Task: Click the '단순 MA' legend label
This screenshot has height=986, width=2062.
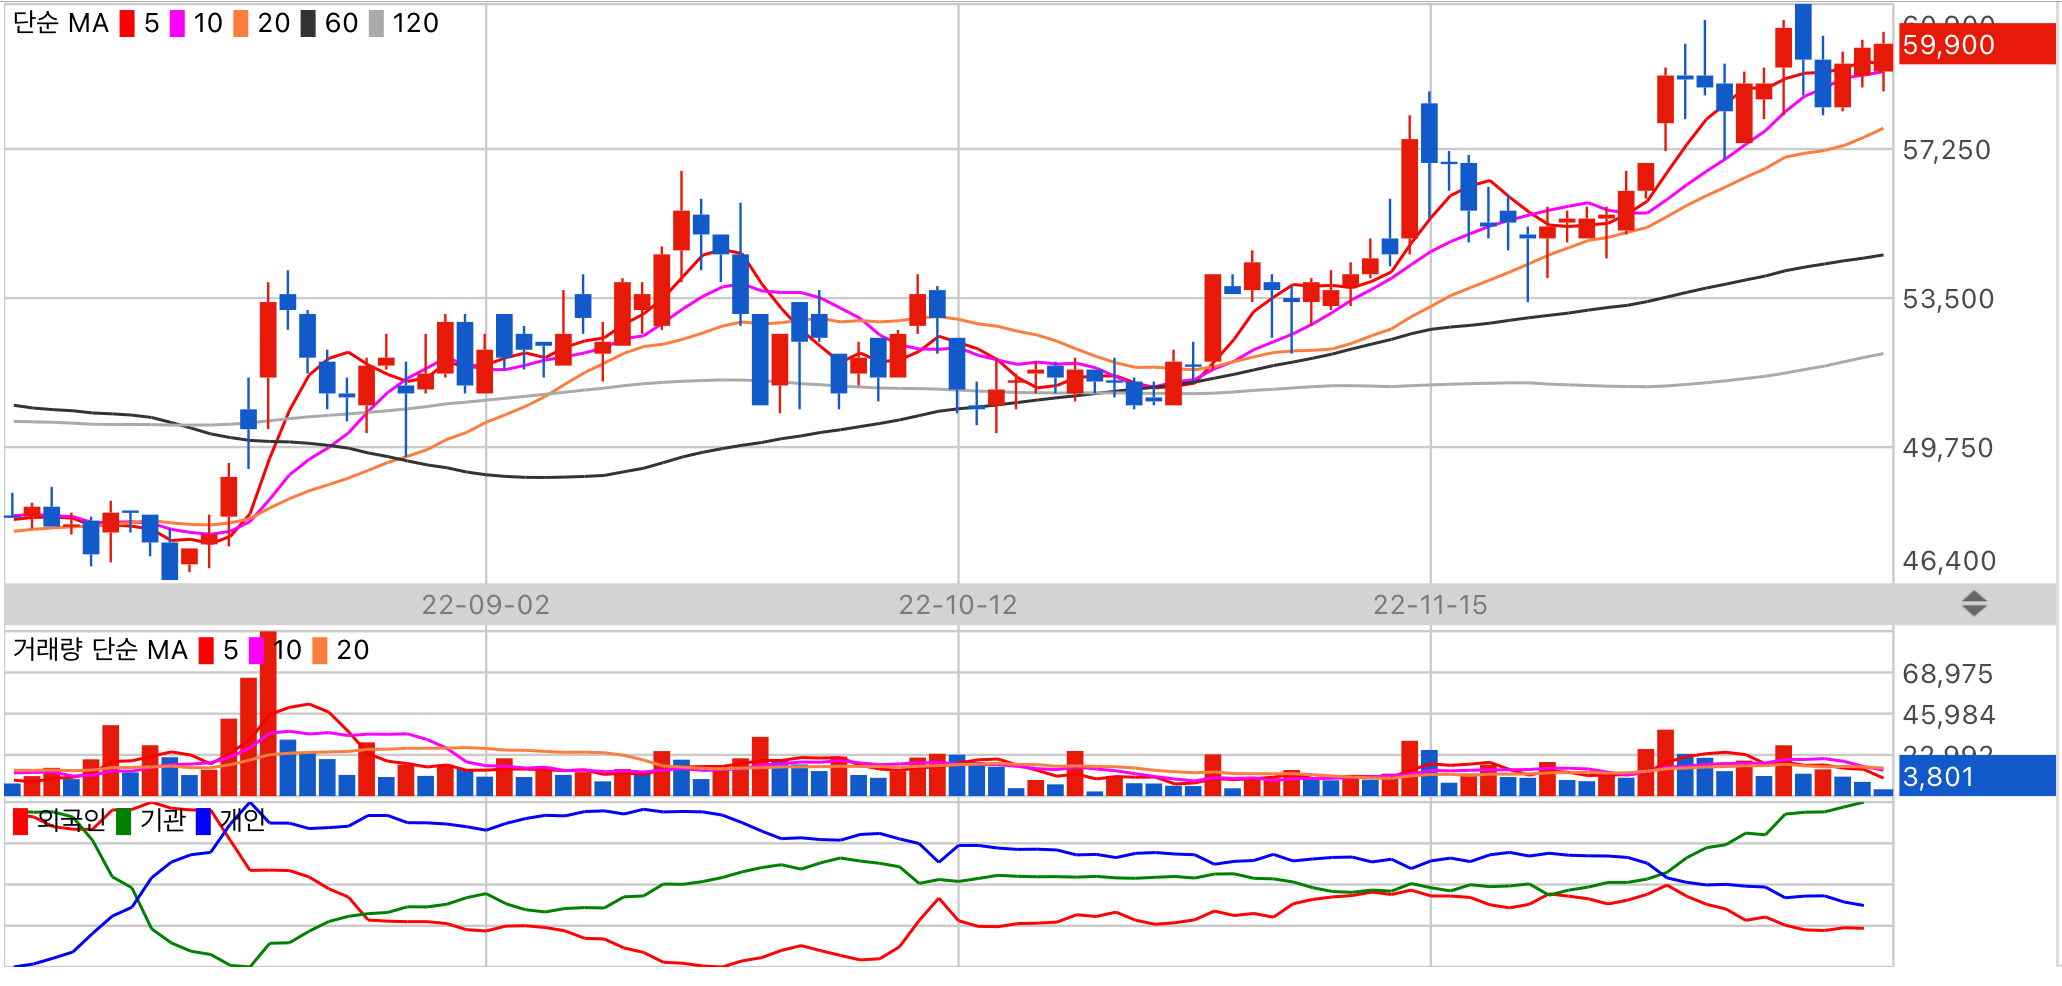Action: click(x=60, y=23)
